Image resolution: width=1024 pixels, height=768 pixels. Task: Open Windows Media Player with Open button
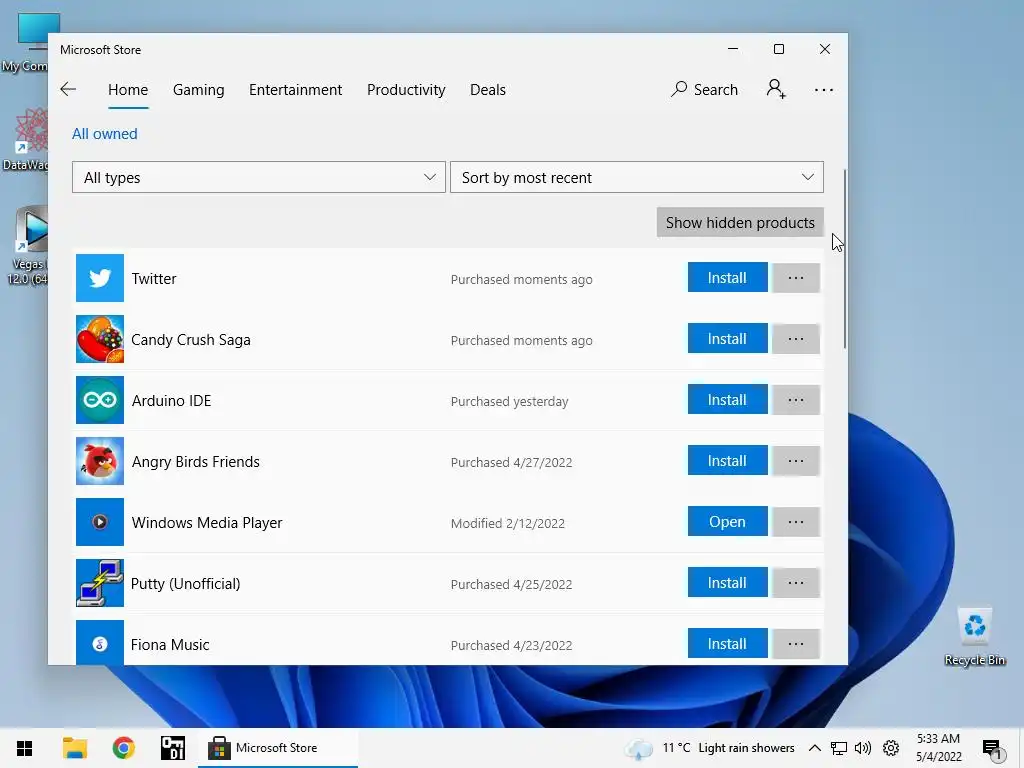(727, 522)
